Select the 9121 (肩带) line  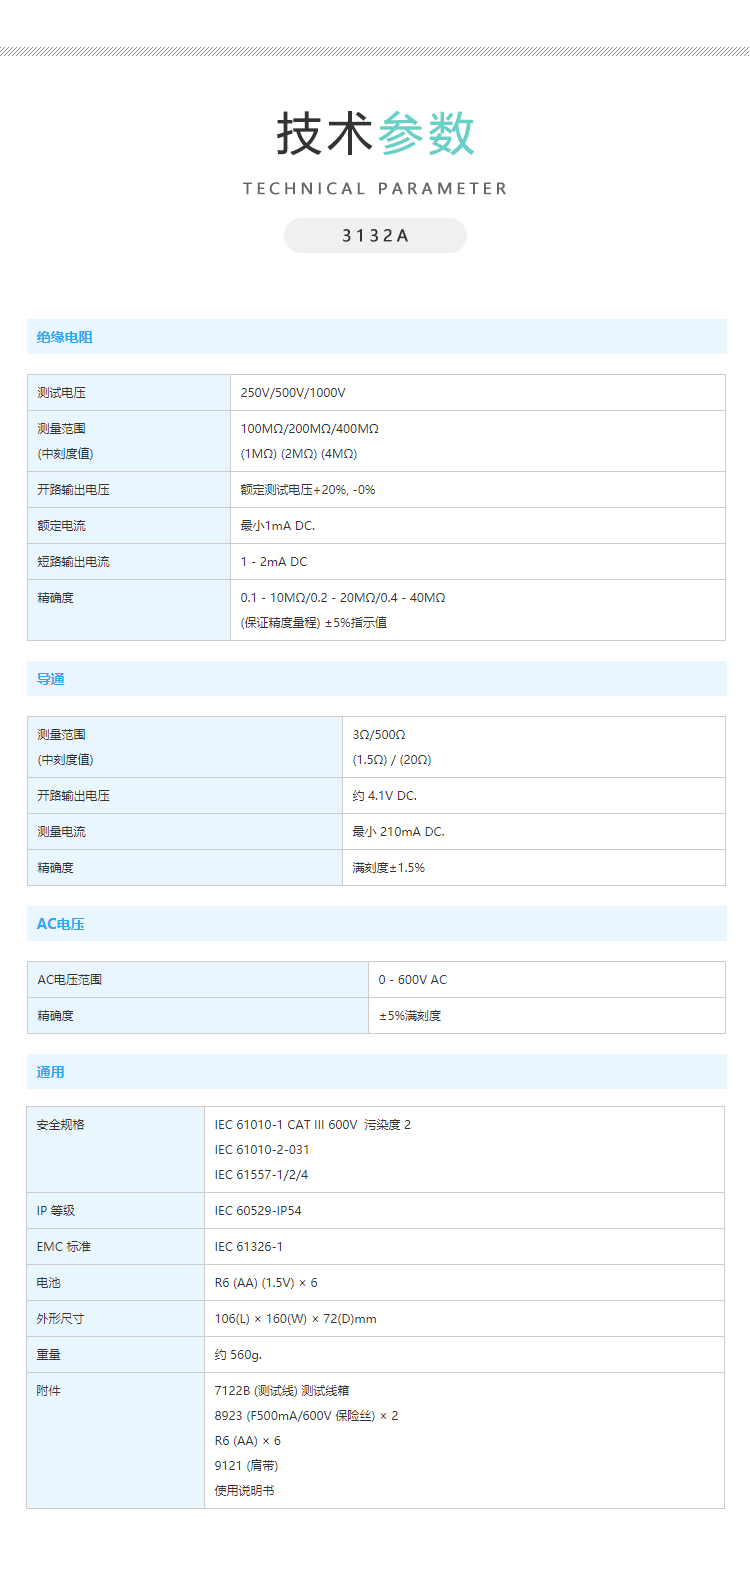[x=246, y=1466]
